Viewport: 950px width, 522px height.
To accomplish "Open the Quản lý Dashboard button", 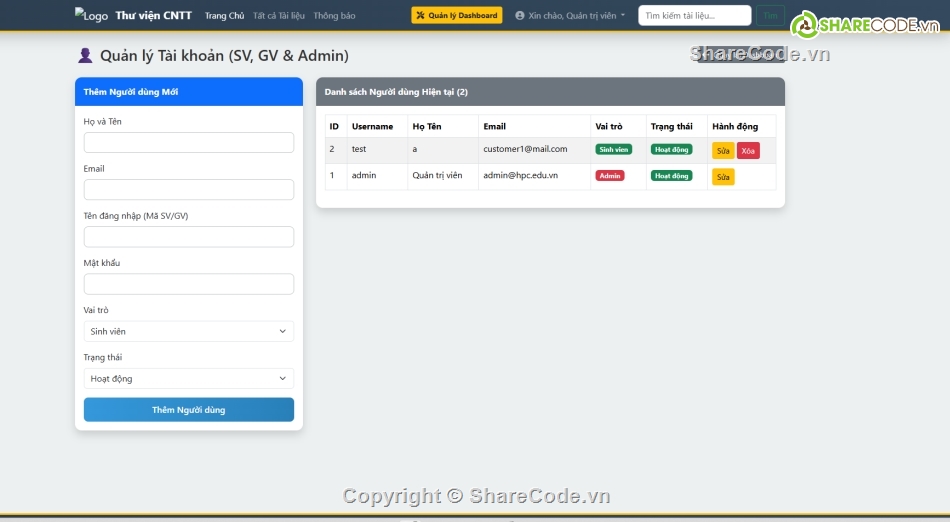I will point(457,16).
